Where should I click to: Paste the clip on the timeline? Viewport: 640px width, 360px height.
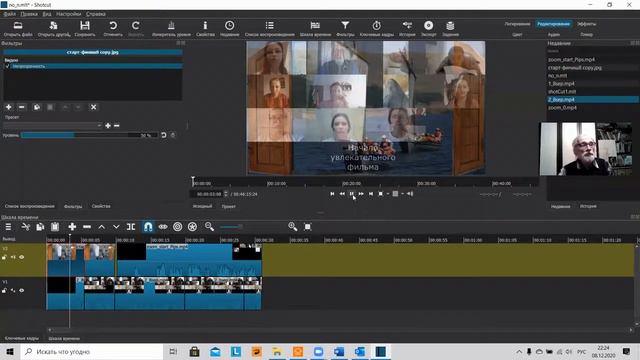point(55,227)
